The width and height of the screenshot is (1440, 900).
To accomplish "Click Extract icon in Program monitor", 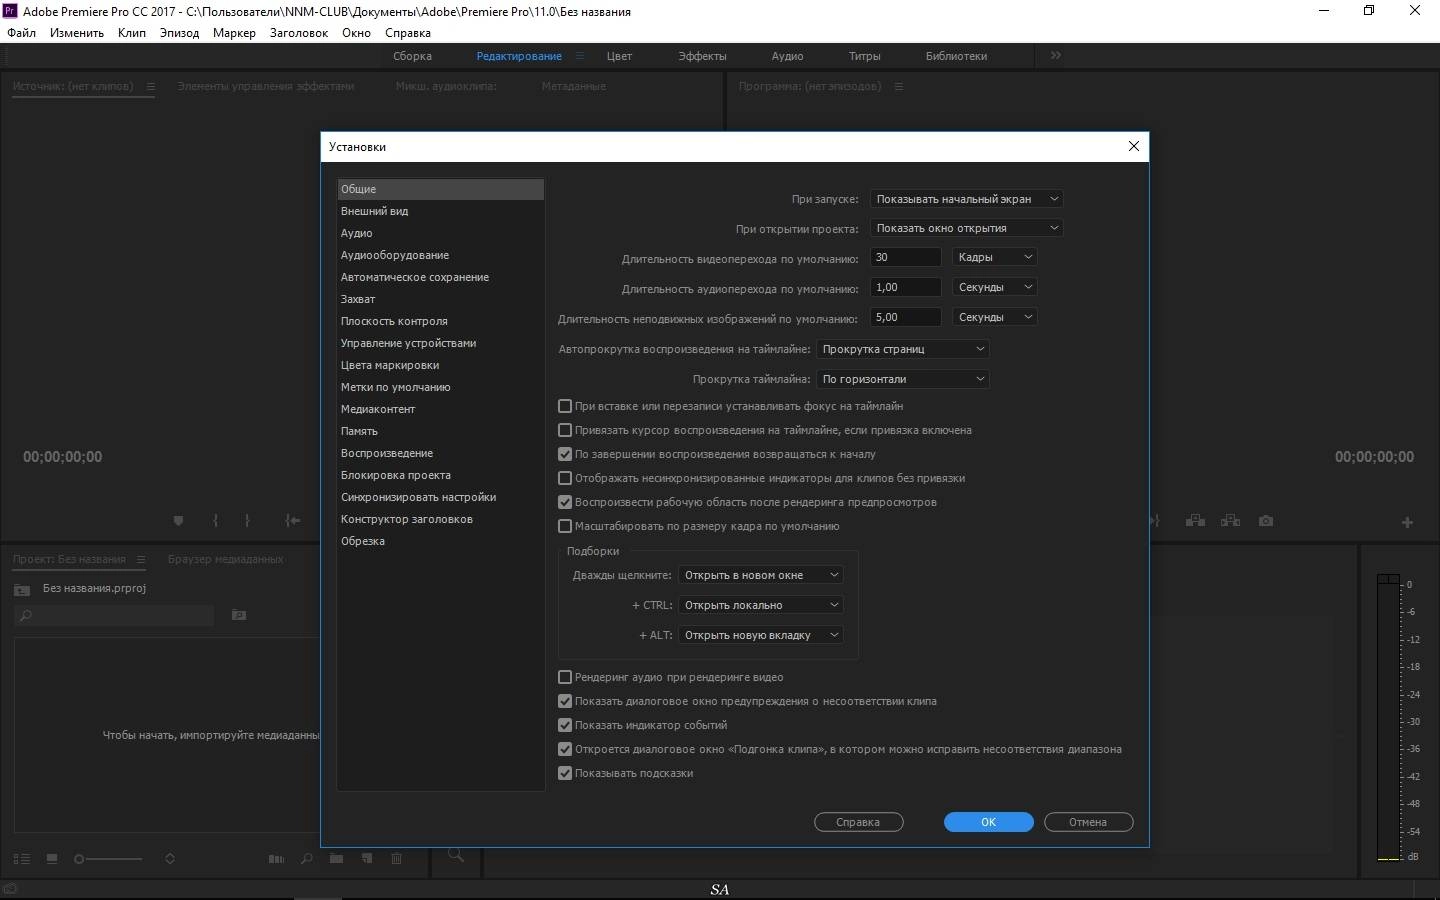I will pyautogui.click(x=1231, y=521).
